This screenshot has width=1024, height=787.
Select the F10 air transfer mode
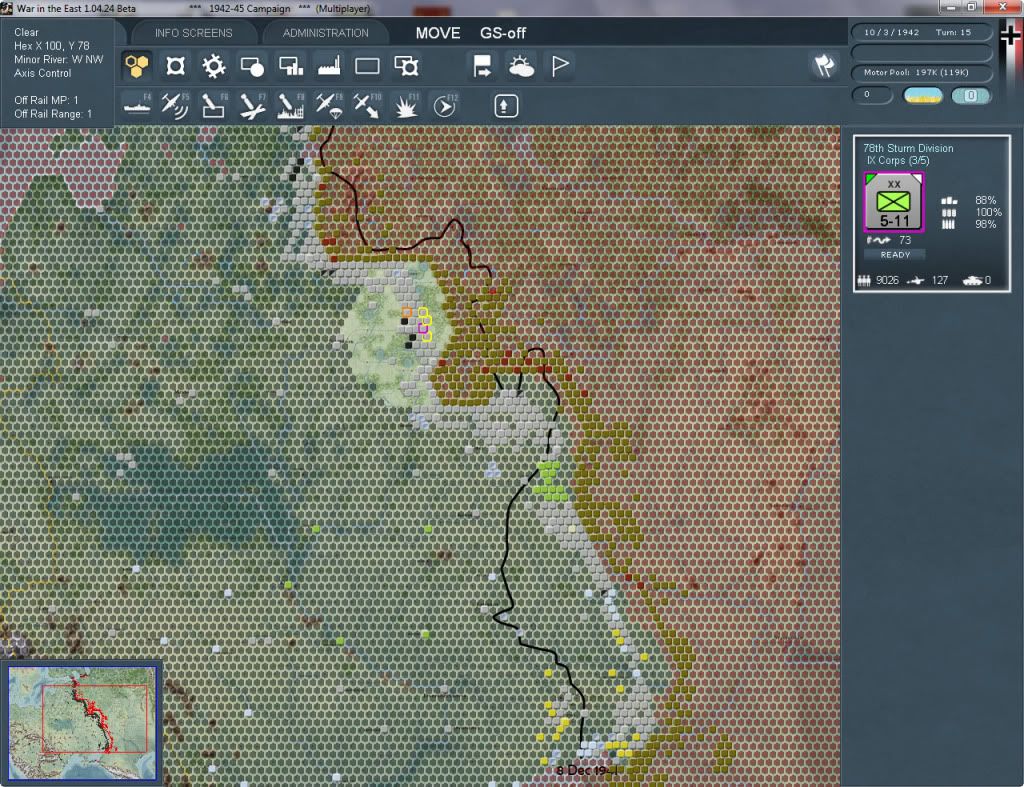367,106
